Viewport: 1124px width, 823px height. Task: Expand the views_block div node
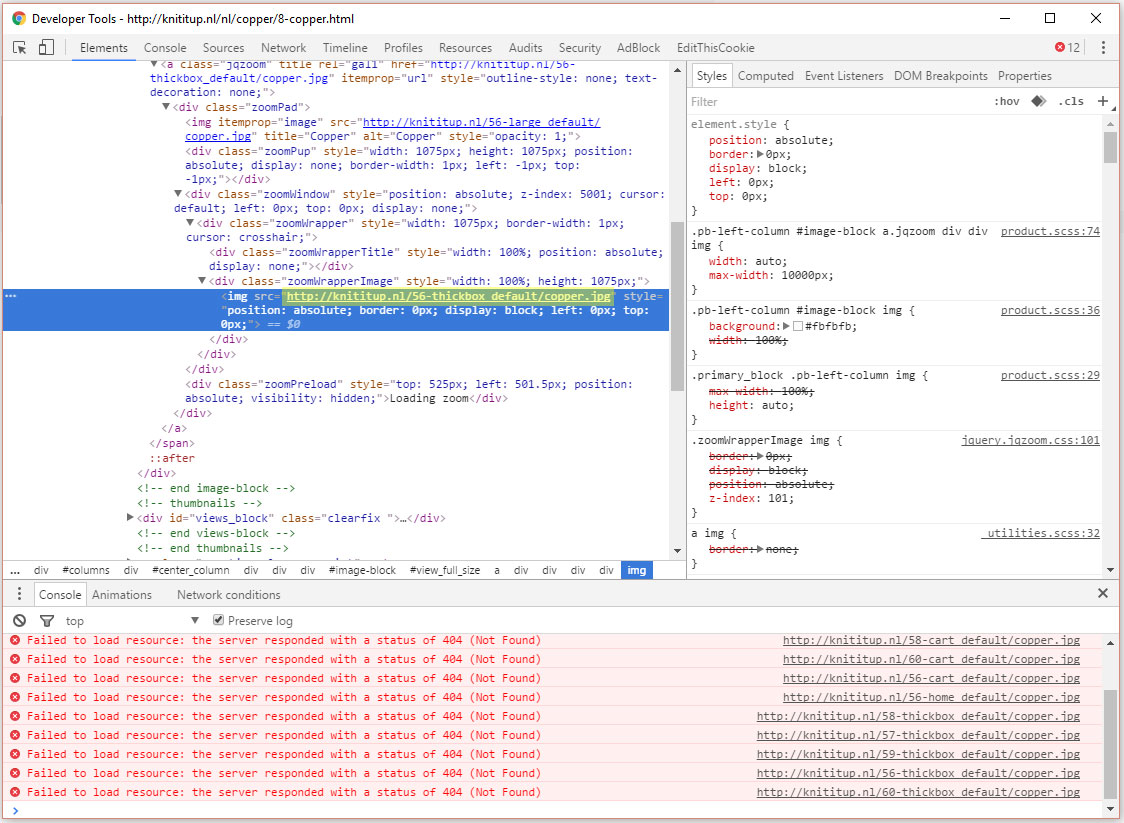click(130, 518)
